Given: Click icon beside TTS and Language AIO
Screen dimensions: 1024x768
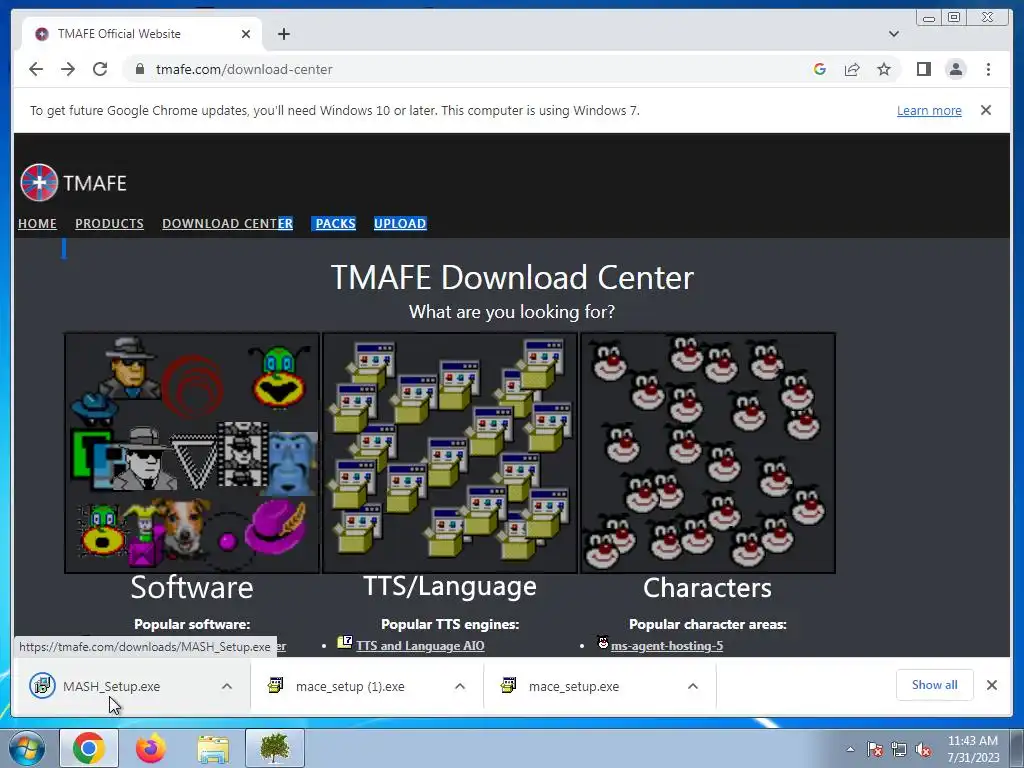Looking at the screenshot, I should tap(345, 643).
